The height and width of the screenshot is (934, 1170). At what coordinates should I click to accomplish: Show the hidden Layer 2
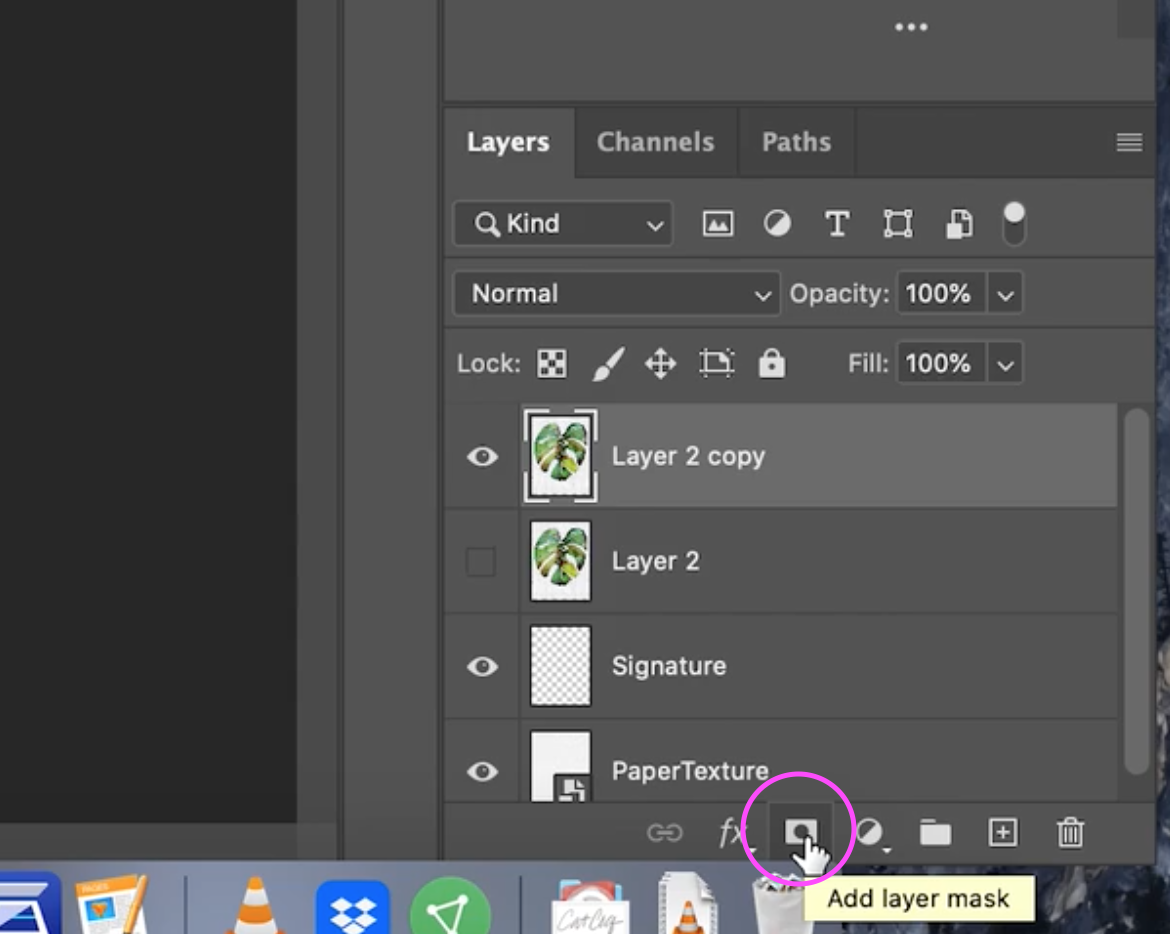click(480, 561)
